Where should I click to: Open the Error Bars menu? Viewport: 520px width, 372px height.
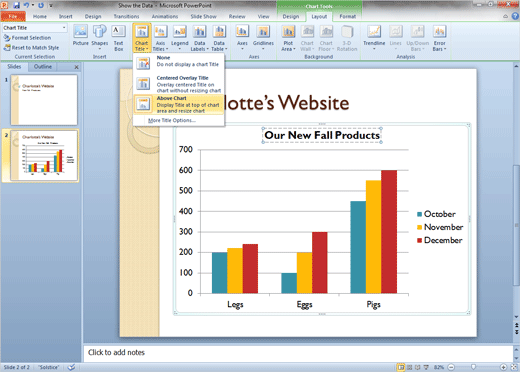click(439, 37)
